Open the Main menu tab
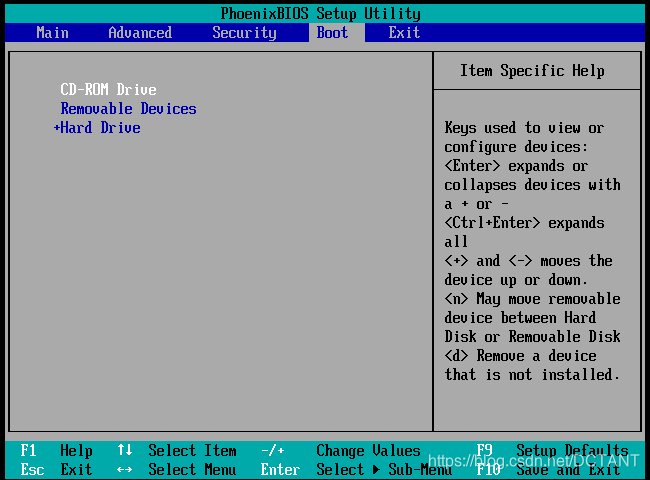650x480 pixels. pos(52,33)
